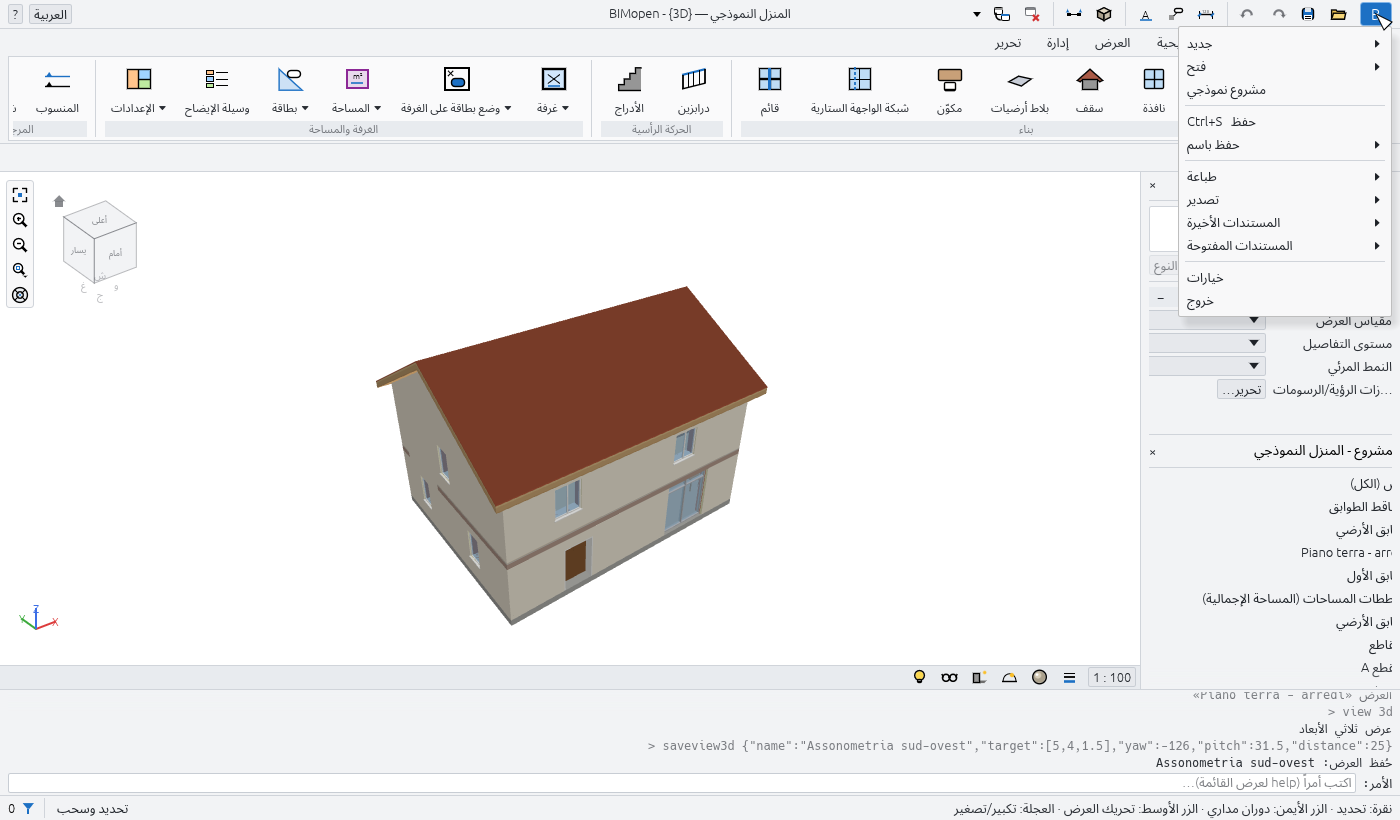Select the بلاط أرضيات floor slab tool

coord(1019,90)
